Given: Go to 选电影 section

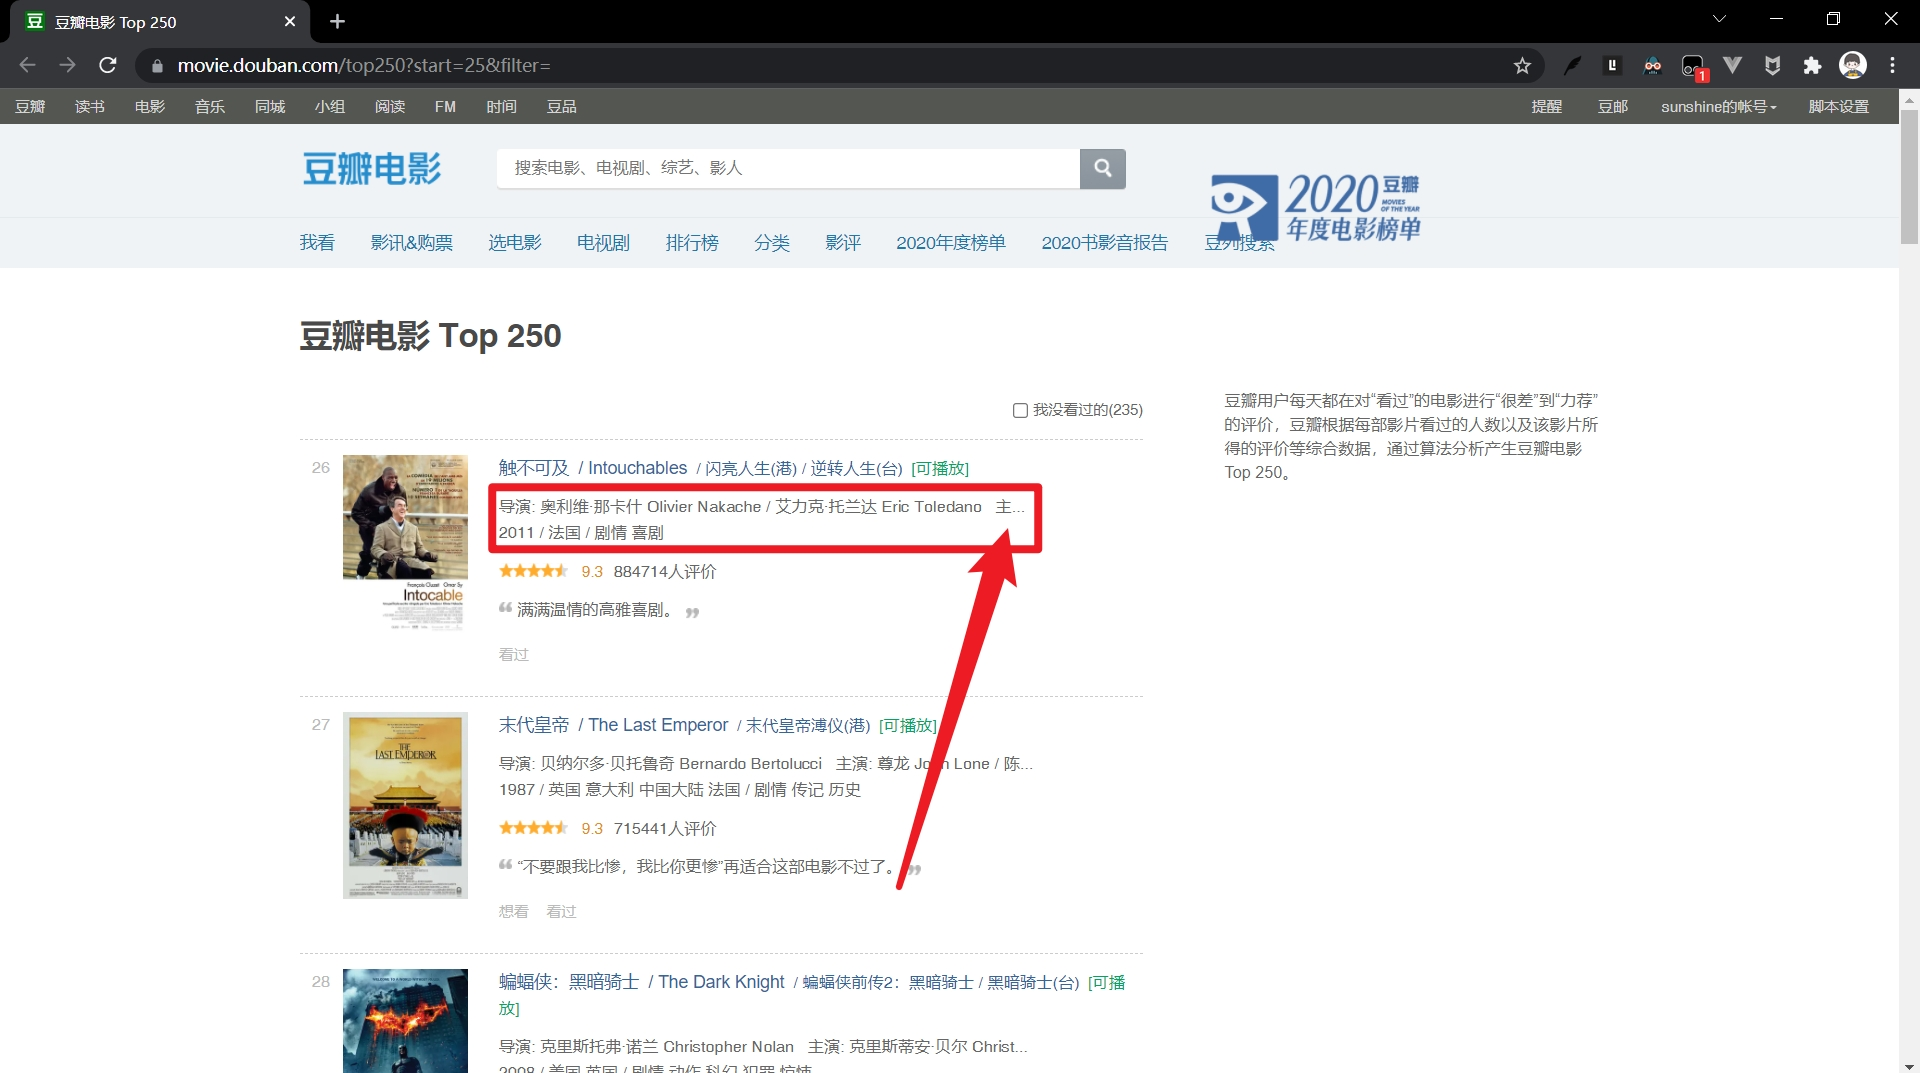Looking at the screenshot, I should [515, 243].
